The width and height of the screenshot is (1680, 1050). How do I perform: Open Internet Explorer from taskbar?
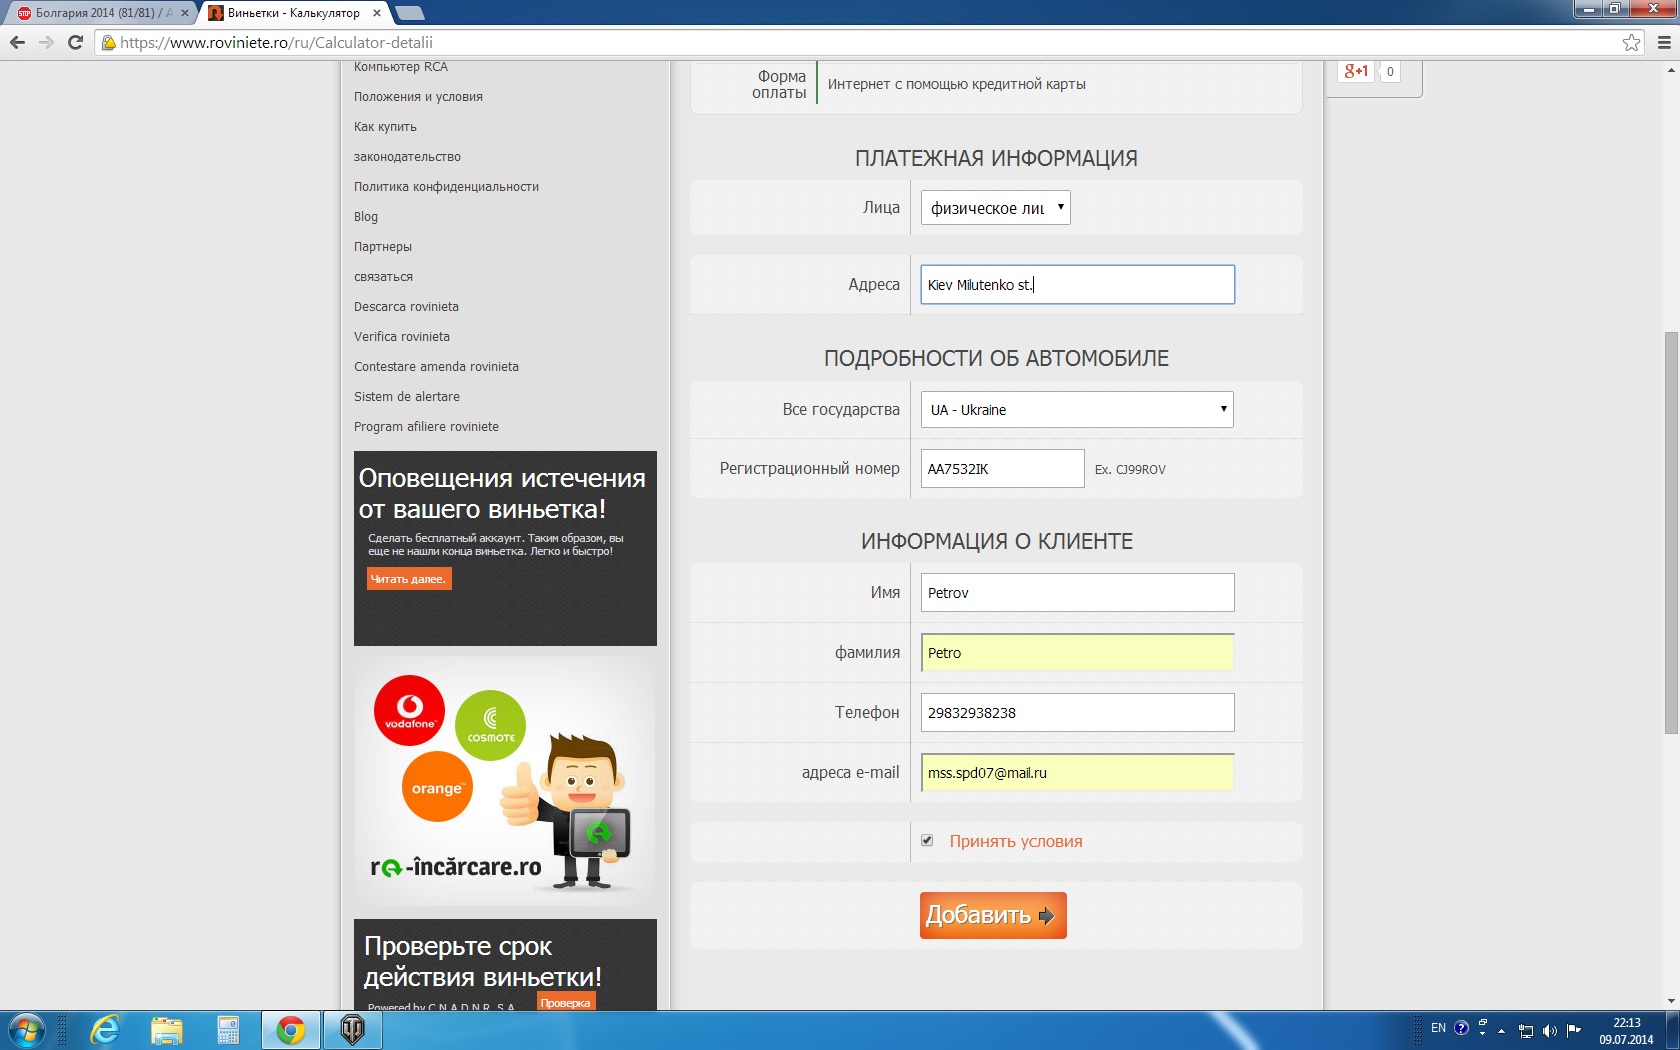click(x=105, y=1029)
